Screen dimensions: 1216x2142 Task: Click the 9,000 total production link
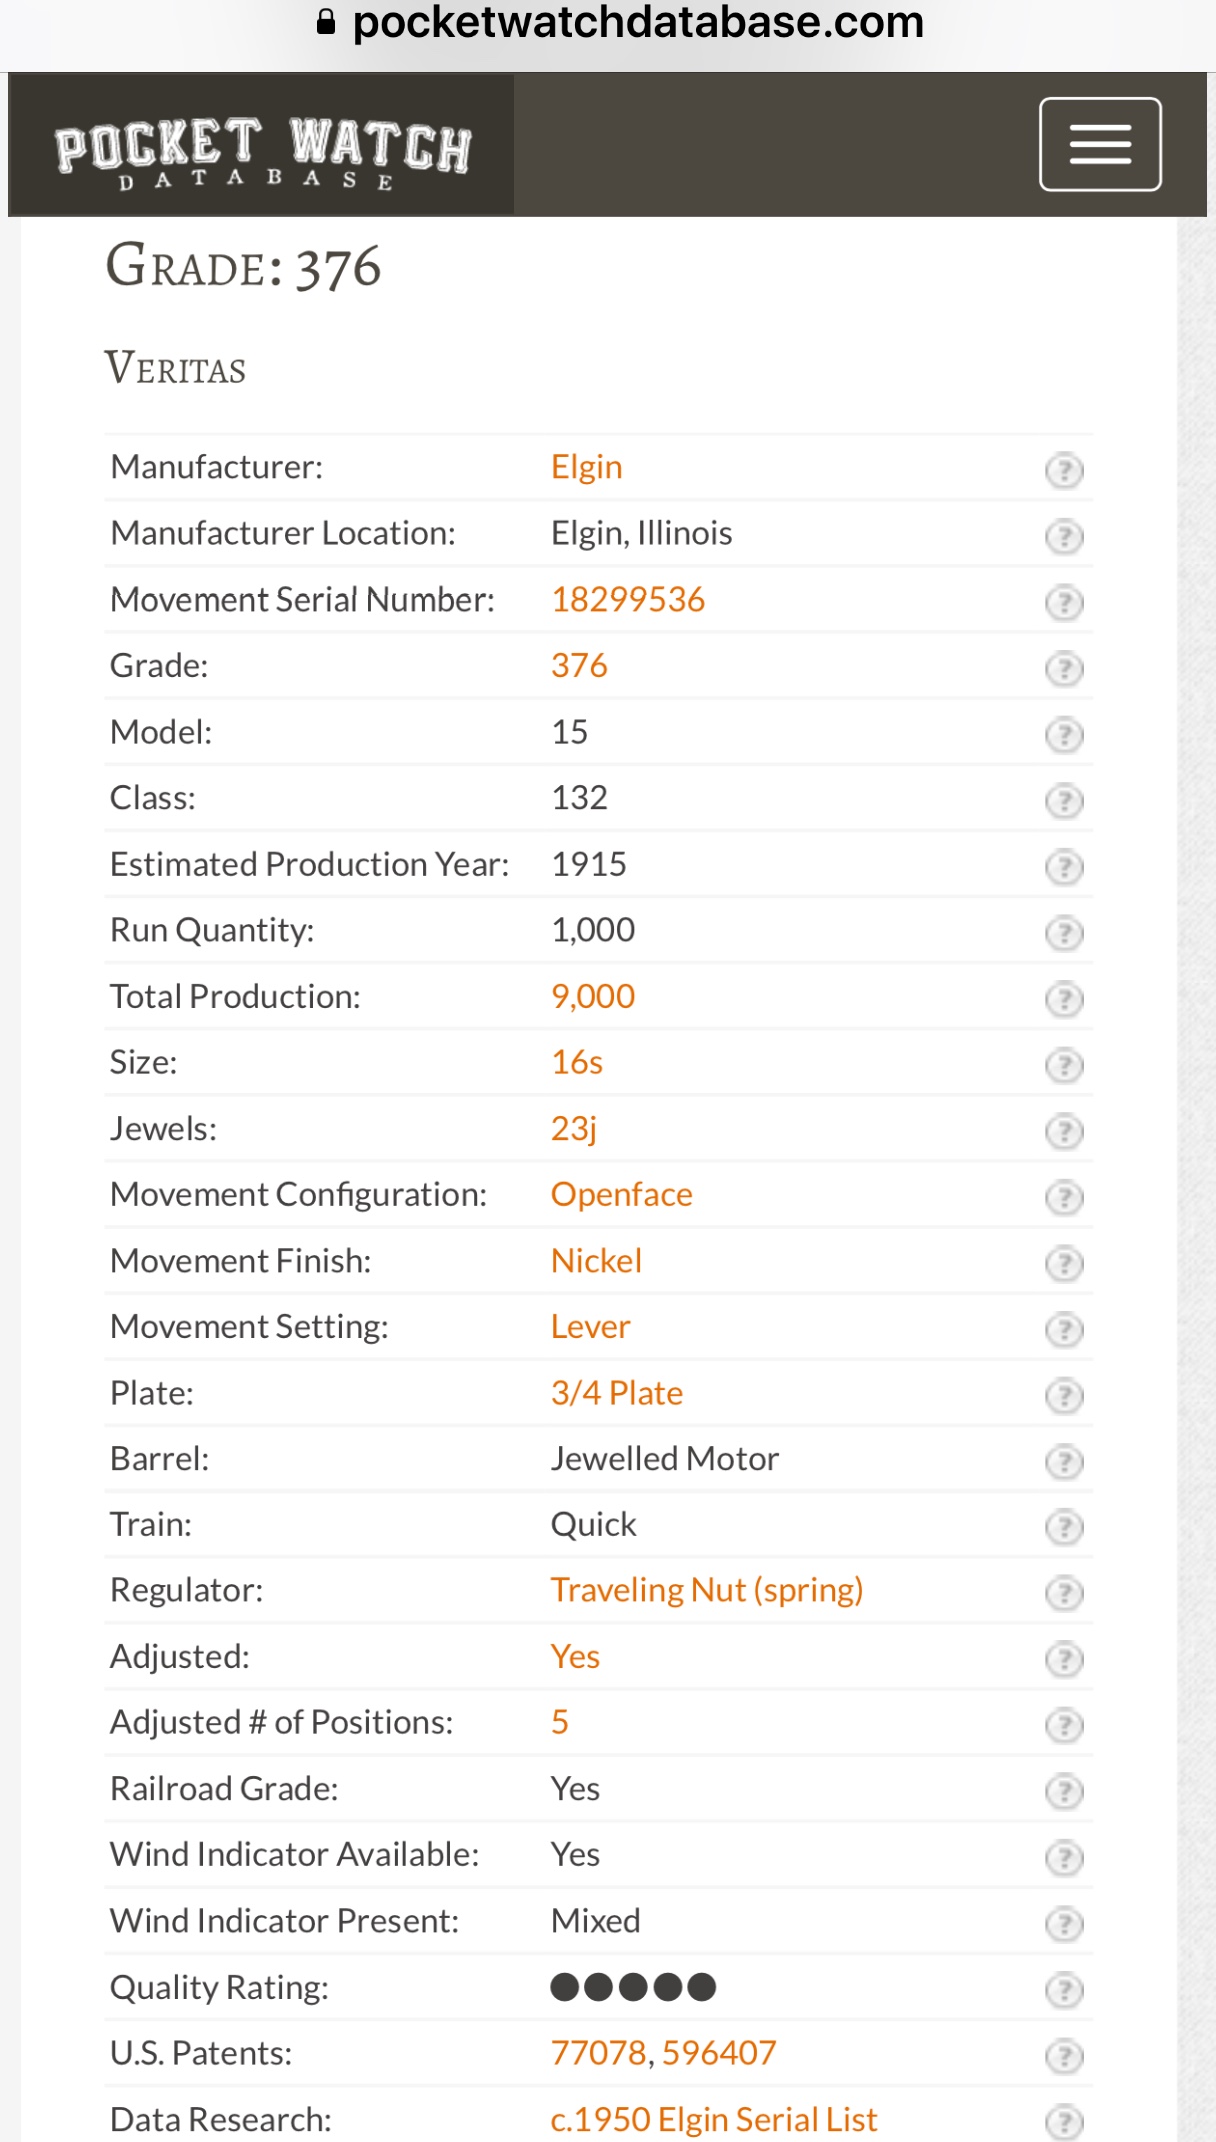click(x=593, y=996)
